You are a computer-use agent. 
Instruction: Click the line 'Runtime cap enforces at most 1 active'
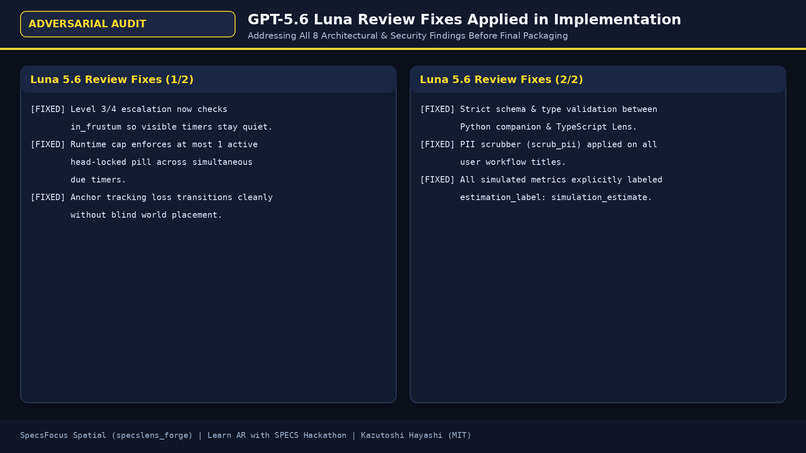tap(164, 144)
